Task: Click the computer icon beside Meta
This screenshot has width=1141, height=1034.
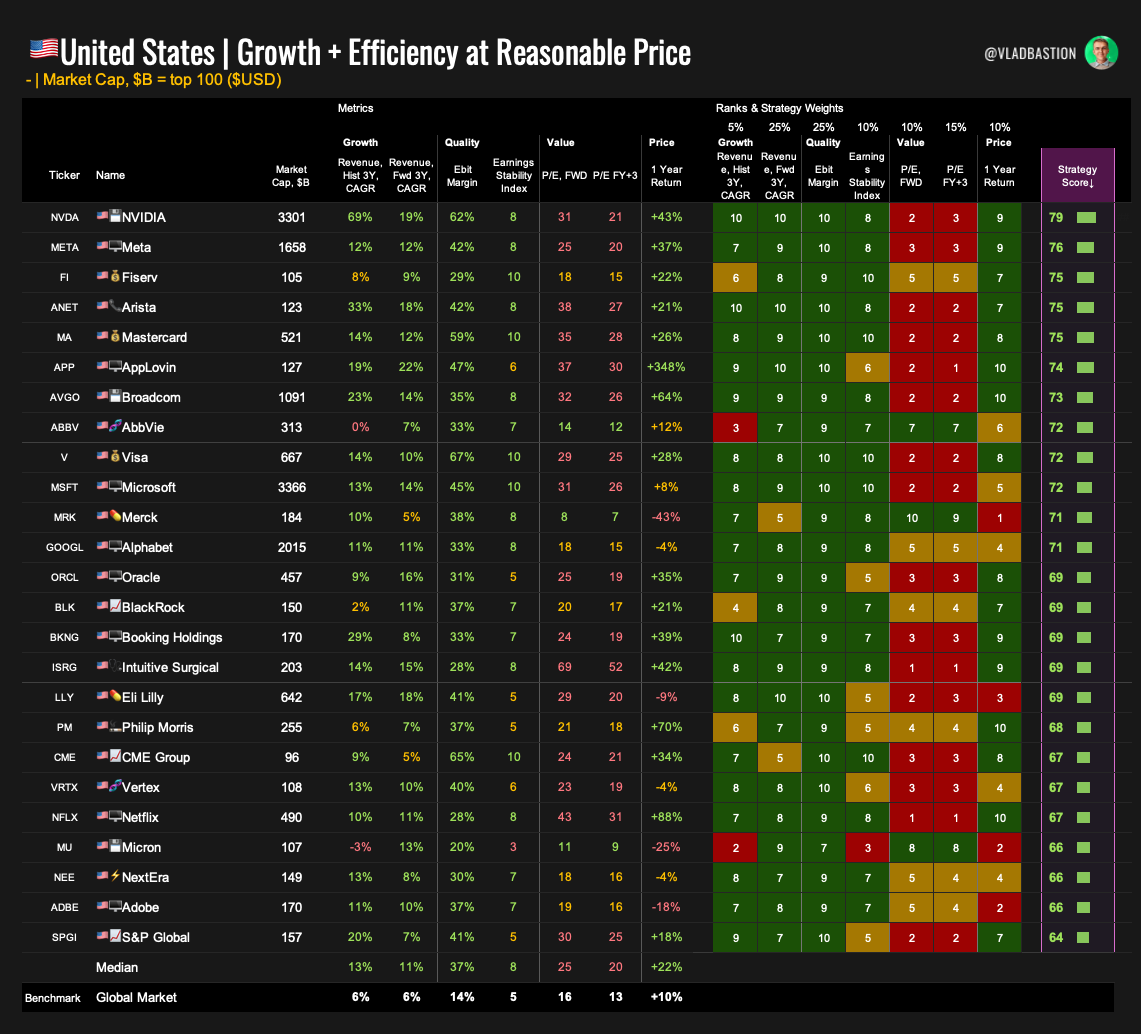Action: click(x=115, y=246)
